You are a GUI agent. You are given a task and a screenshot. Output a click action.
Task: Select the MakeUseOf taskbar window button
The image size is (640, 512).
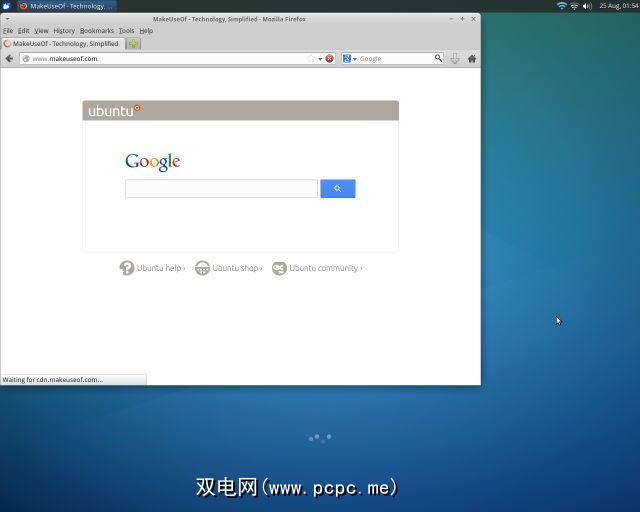[x=67, y=6]
